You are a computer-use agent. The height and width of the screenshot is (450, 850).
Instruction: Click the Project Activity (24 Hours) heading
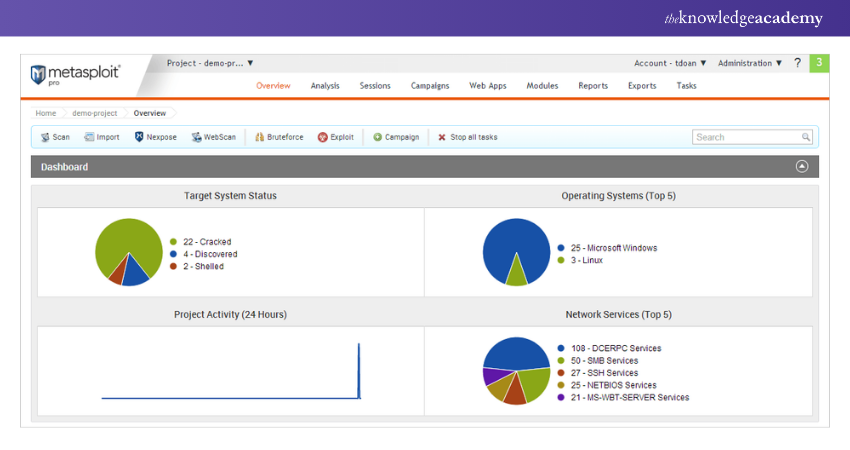230,314
